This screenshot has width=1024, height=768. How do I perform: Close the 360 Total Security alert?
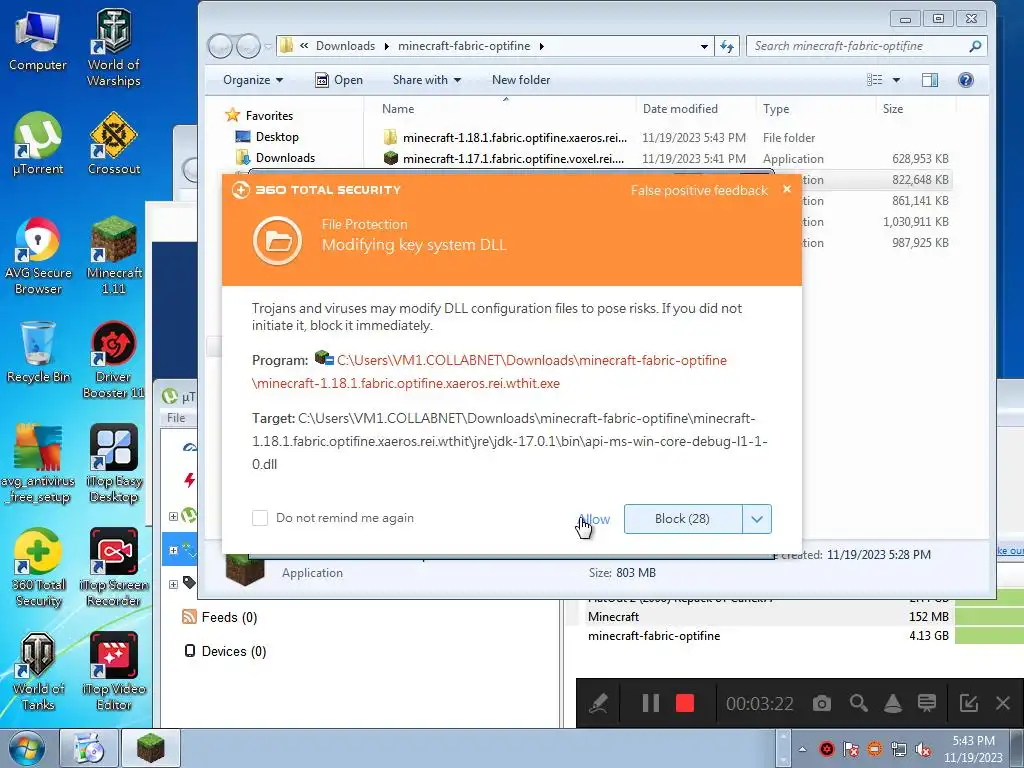click(x=787, y=189)
